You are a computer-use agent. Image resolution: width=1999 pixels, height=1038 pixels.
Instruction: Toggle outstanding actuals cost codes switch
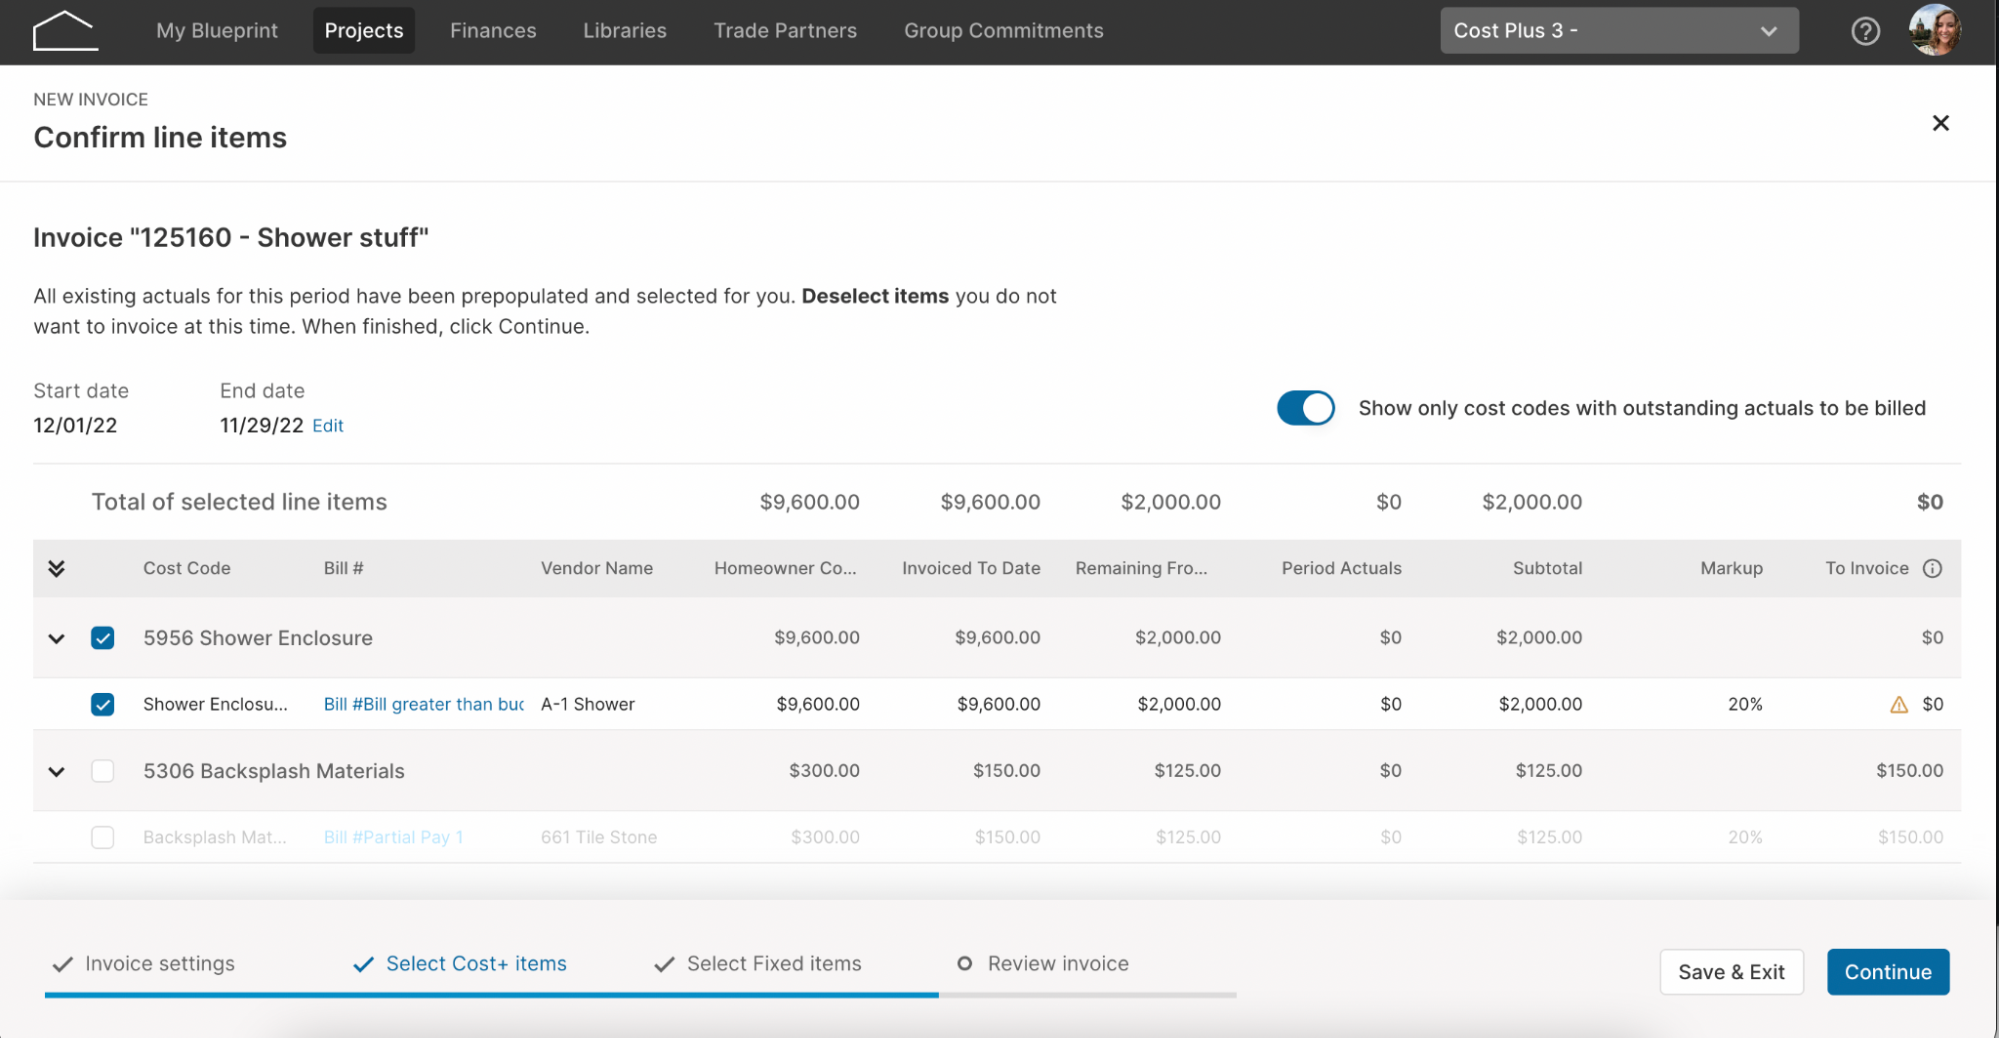(x=1305, y=408)
